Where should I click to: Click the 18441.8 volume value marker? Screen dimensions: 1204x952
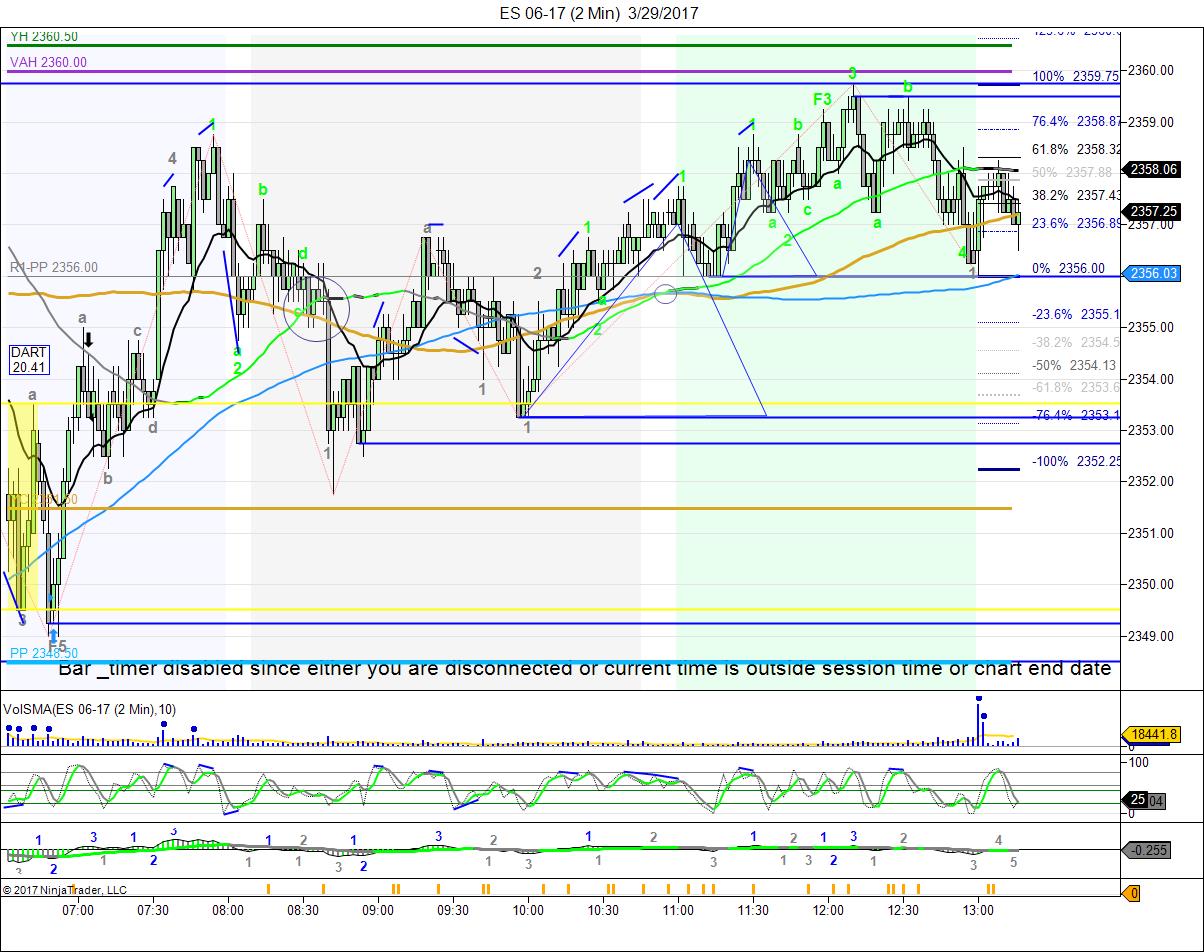coord(1152,734)
